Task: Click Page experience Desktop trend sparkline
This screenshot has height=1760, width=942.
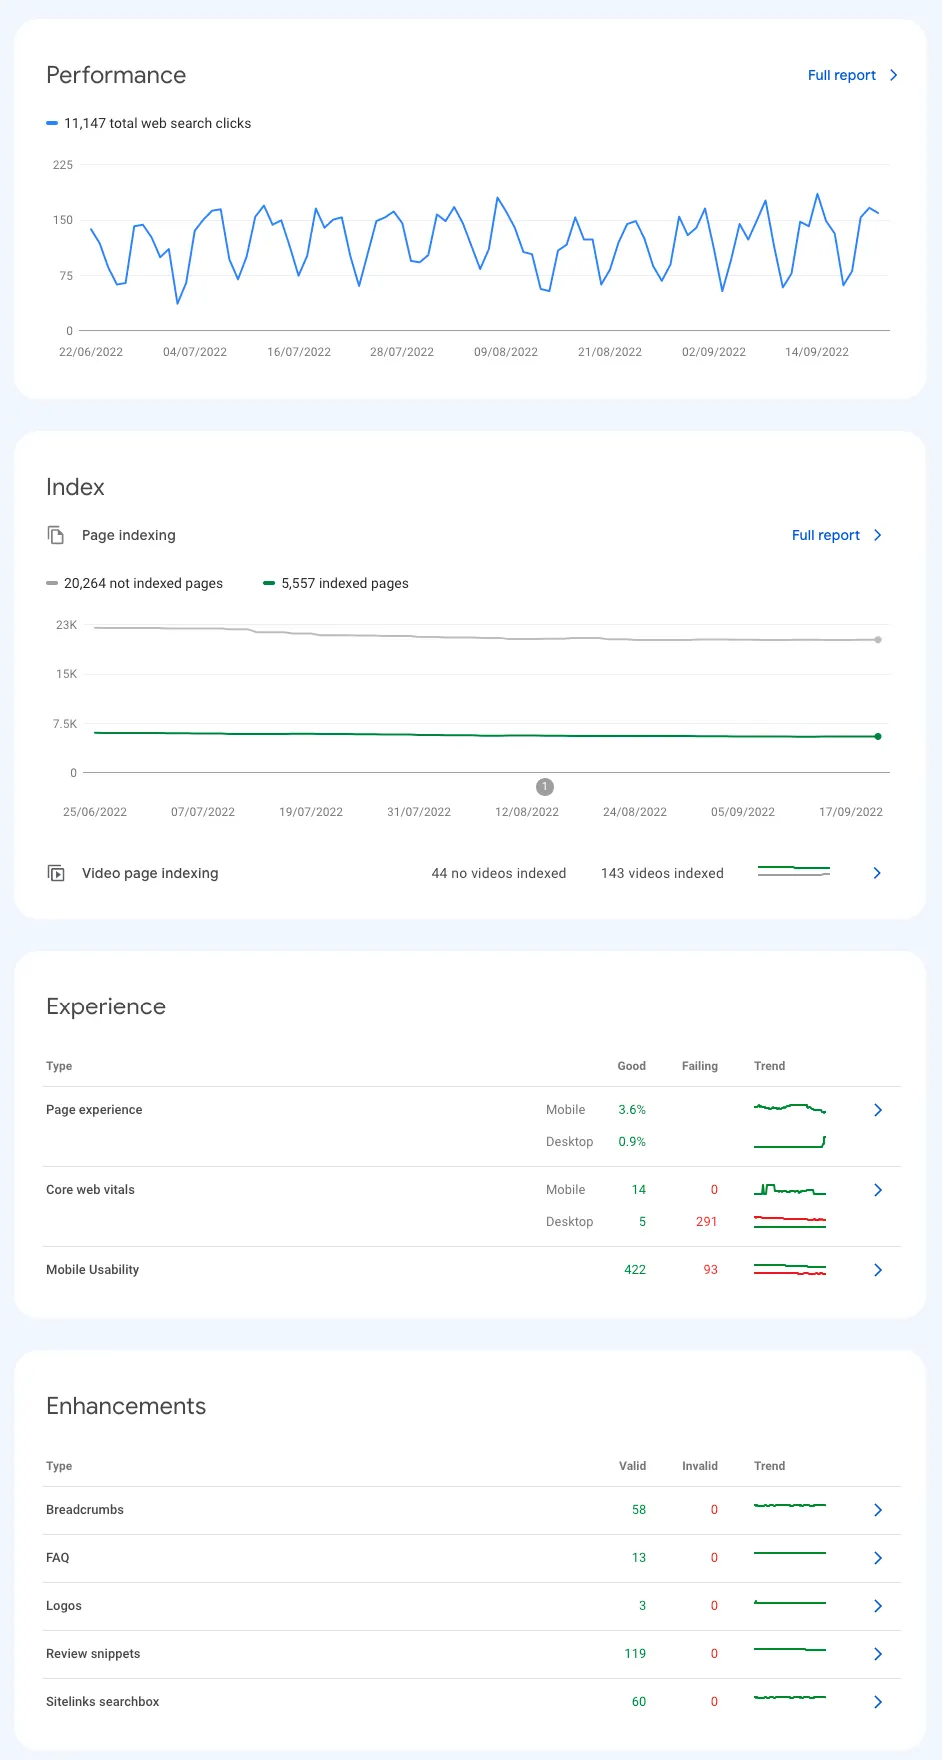Action: (x=790, y=1142)
